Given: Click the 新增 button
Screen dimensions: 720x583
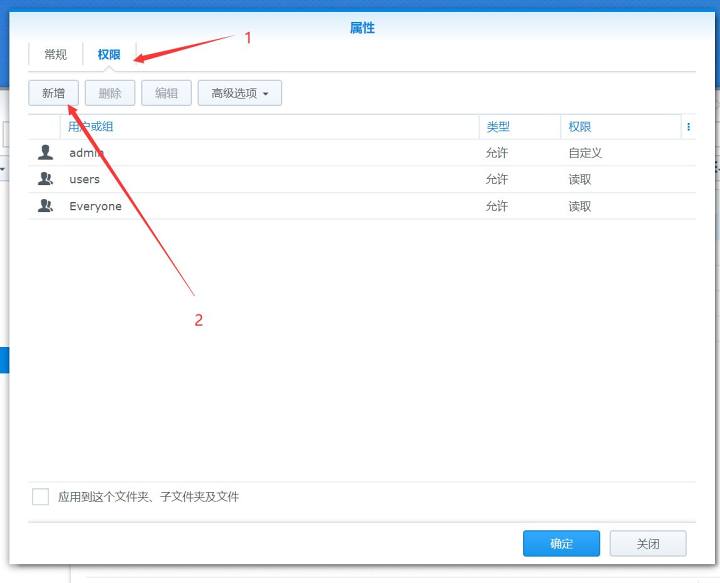Looking at the screenshot, I should coord(53,93).
